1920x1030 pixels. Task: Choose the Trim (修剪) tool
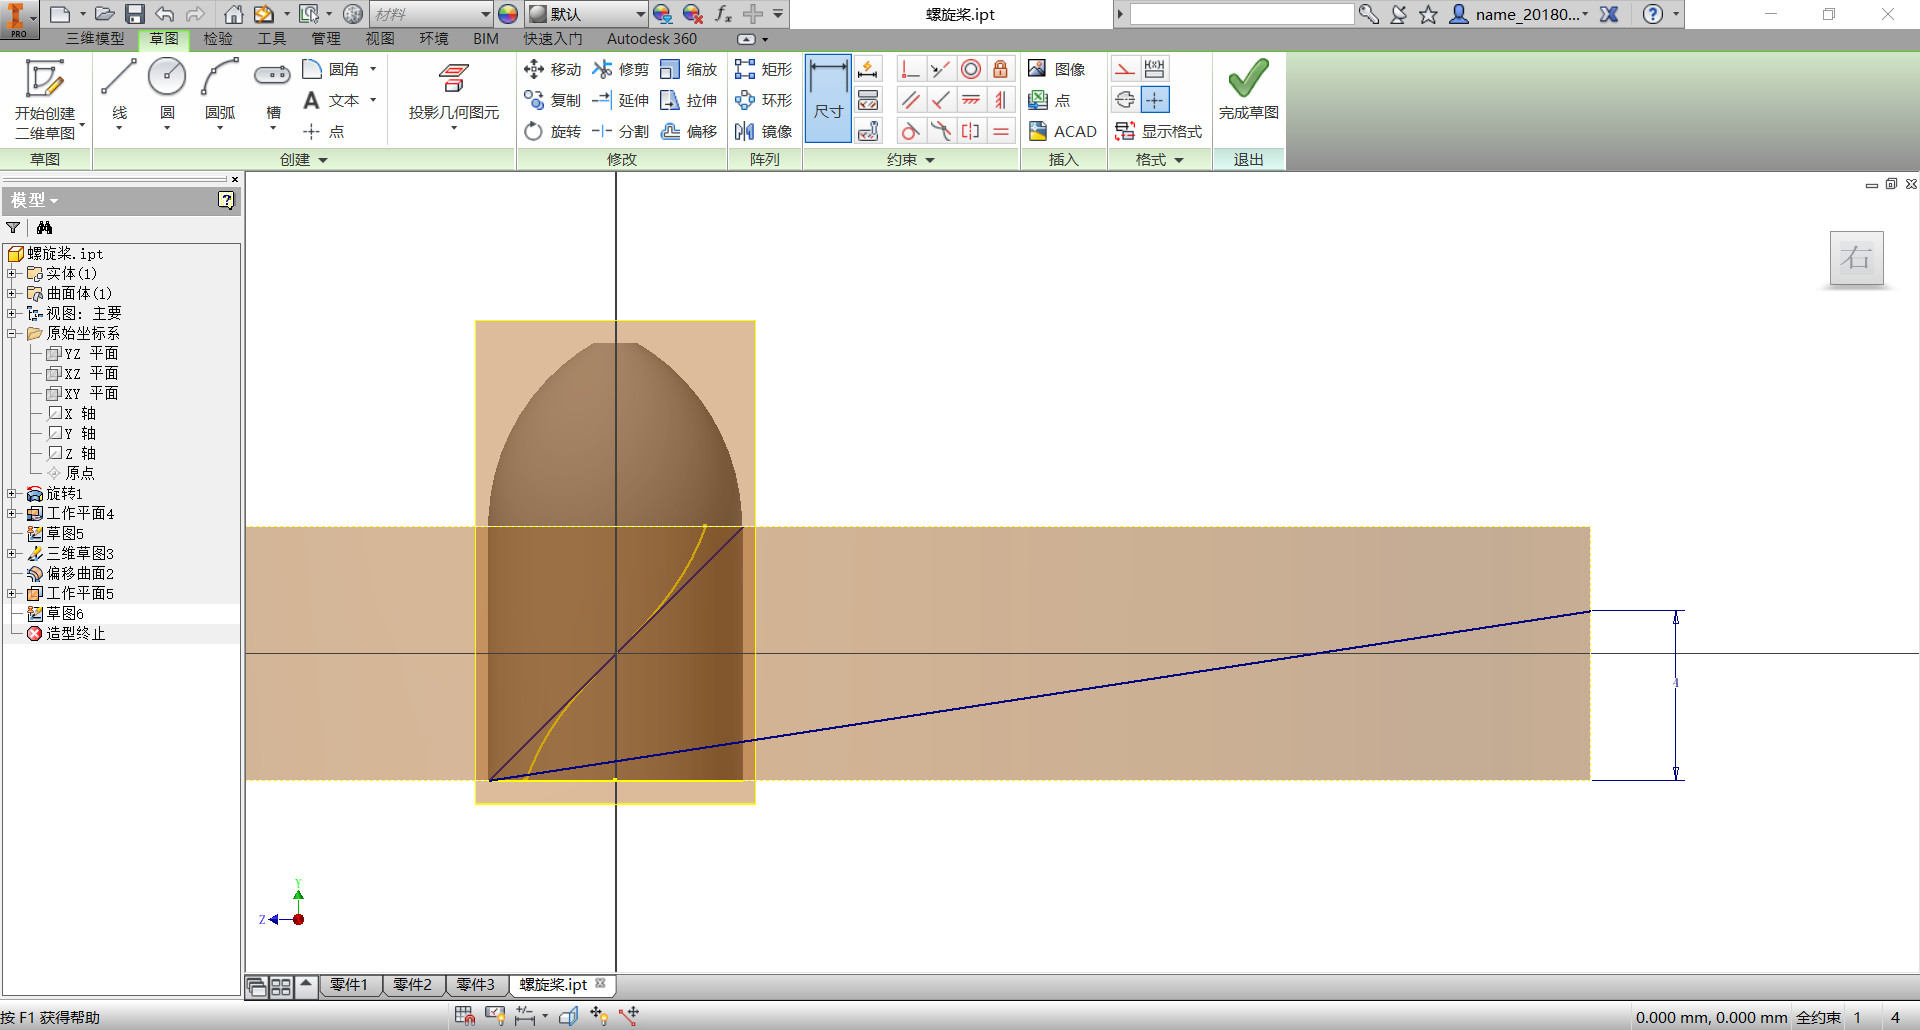pyautogui.click(x=621, y=69)
